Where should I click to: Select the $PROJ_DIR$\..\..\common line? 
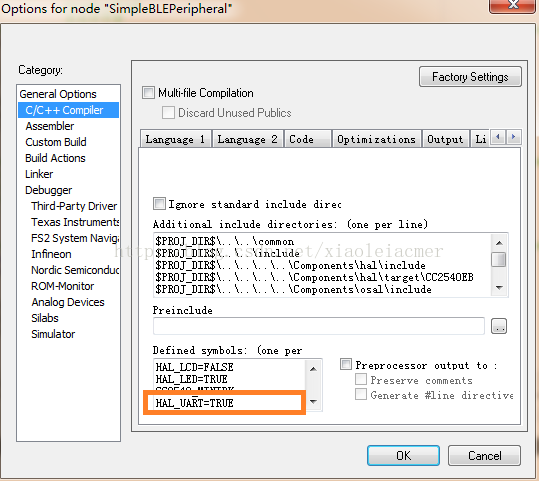[x=224, y=241]
